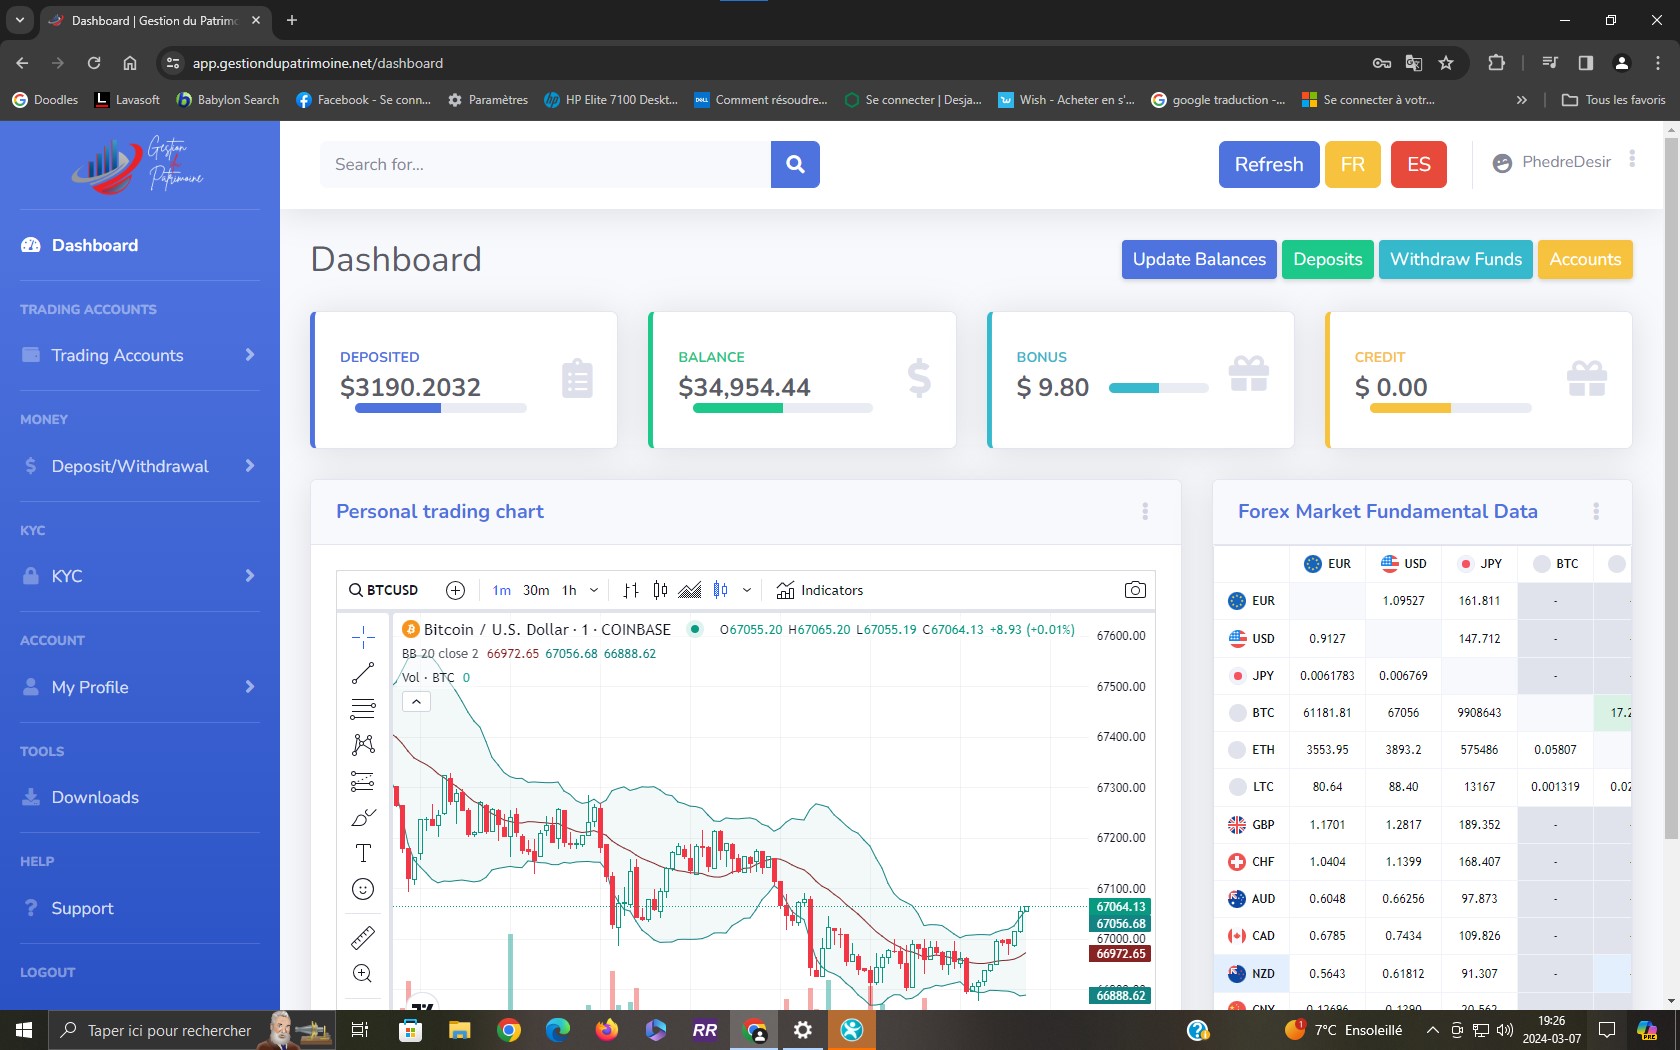Screen dimensions: 1680x1050
Task: Click the Bonus card progress bar
Action: [x=1159, y=387]
